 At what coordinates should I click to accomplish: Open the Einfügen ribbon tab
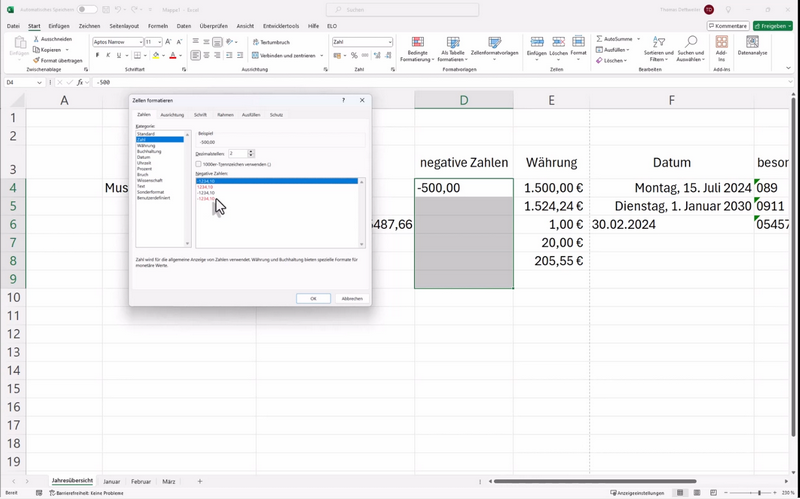[x=61, y=26]
